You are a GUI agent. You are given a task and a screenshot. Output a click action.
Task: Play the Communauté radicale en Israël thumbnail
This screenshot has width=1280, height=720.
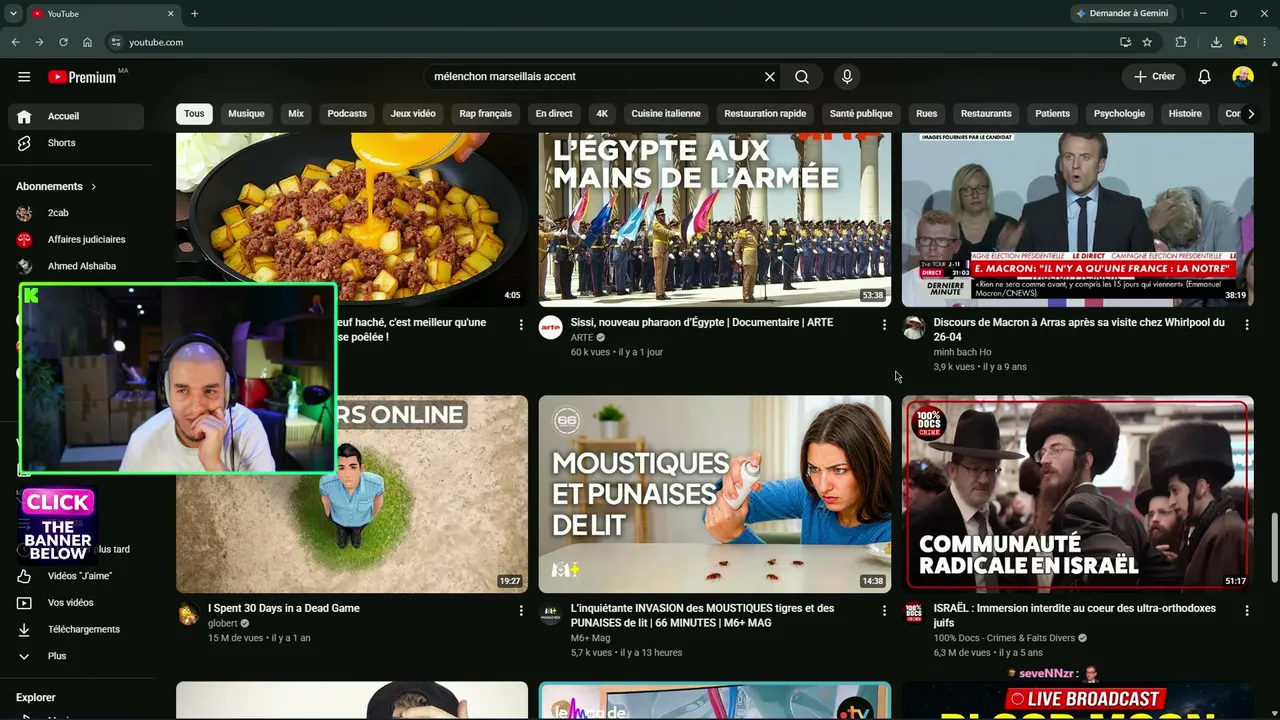1078,494
